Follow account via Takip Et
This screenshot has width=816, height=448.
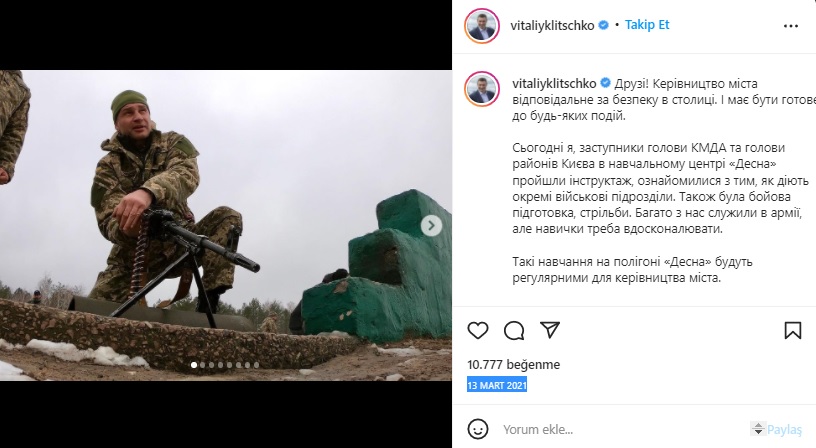pos(647,25)
